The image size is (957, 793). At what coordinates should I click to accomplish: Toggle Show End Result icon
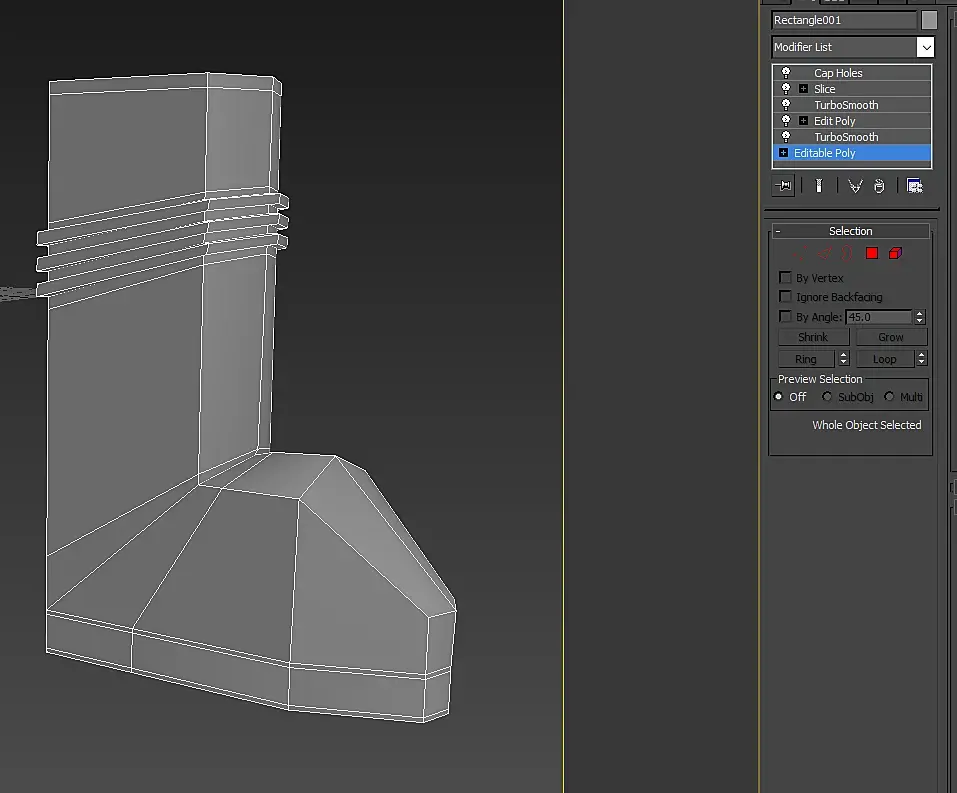pos(819,186)
